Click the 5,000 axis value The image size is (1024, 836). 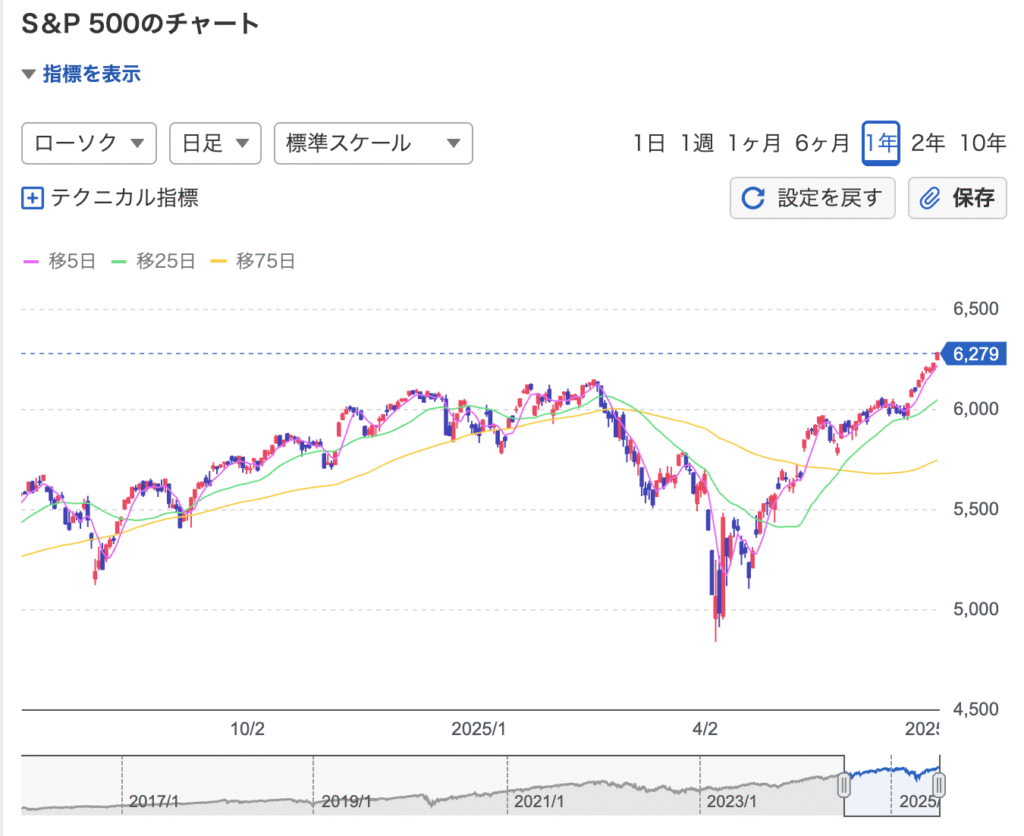click(x=976, y=609)
